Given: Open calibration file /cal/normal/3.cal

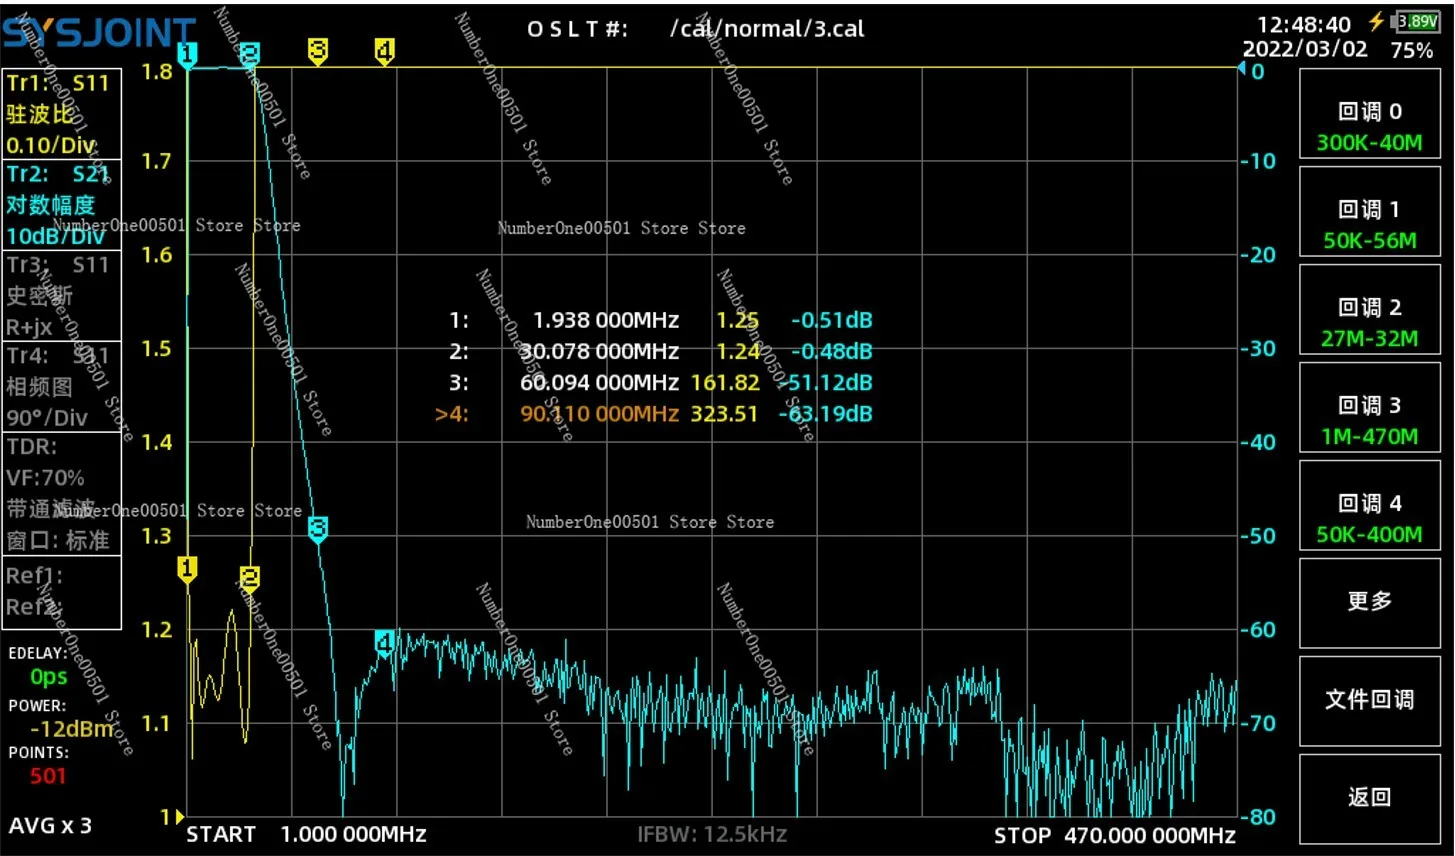Looking at the screenshot, I should 767,28.
